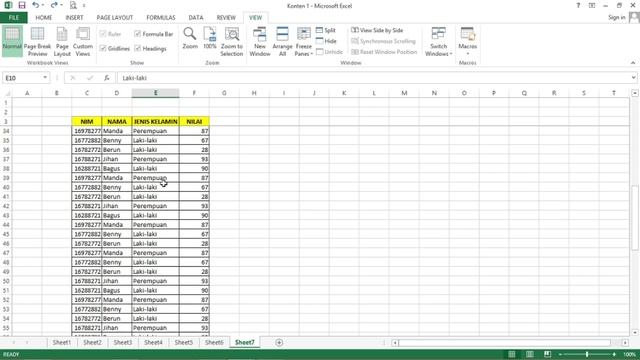Click the Excel application icon
640x360 pixels.
pyautogui.click(x=8, y=5)
